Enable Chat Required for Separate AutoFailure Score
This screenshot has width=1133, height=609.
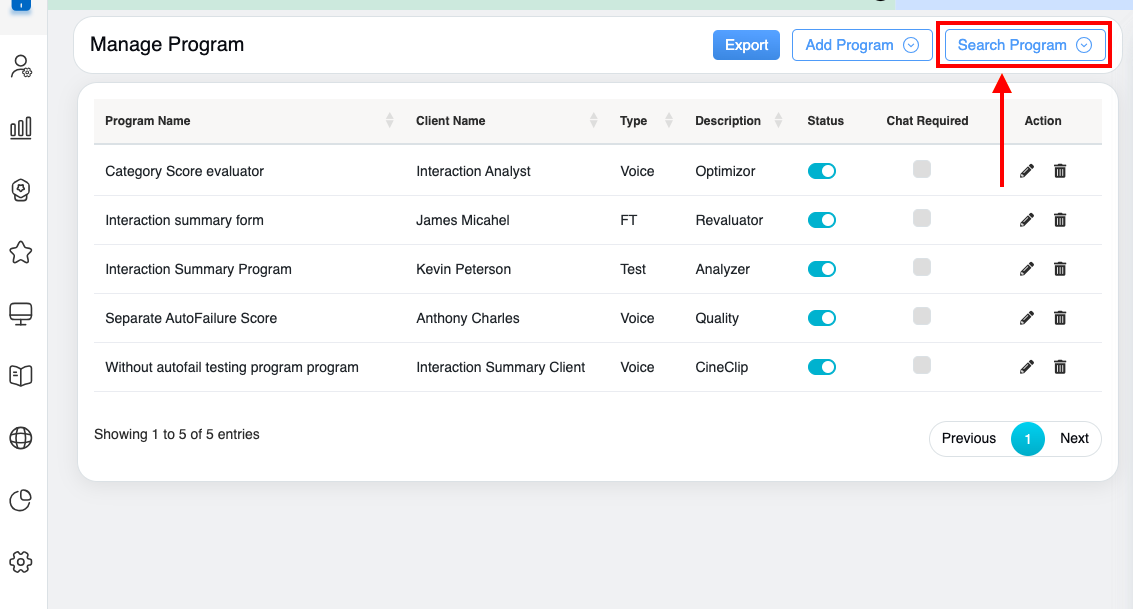click(922, 316)
